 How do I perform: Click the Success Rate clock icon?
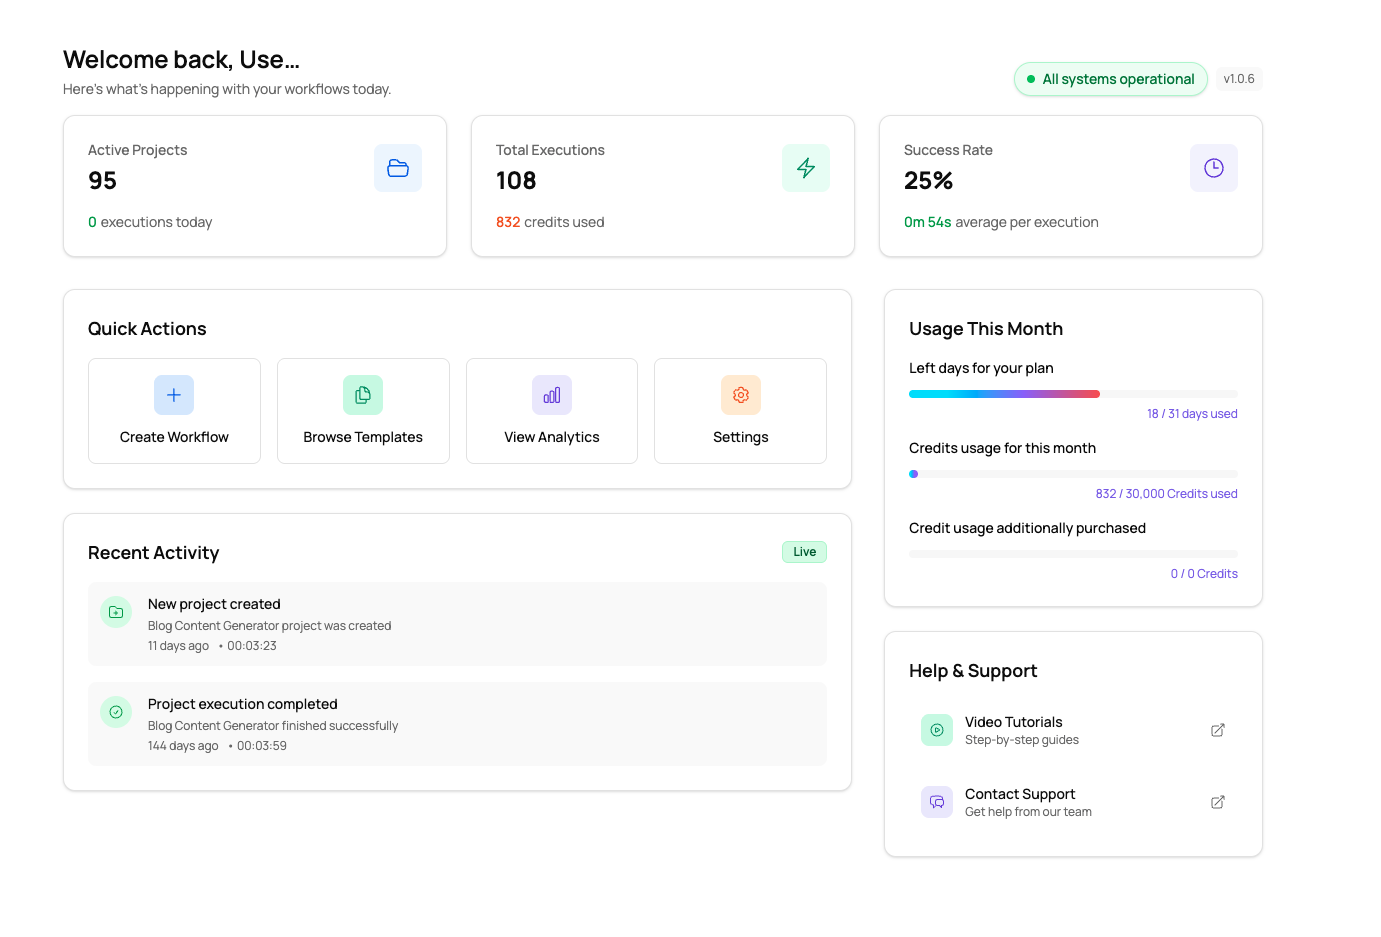(x=1214, y=168)
